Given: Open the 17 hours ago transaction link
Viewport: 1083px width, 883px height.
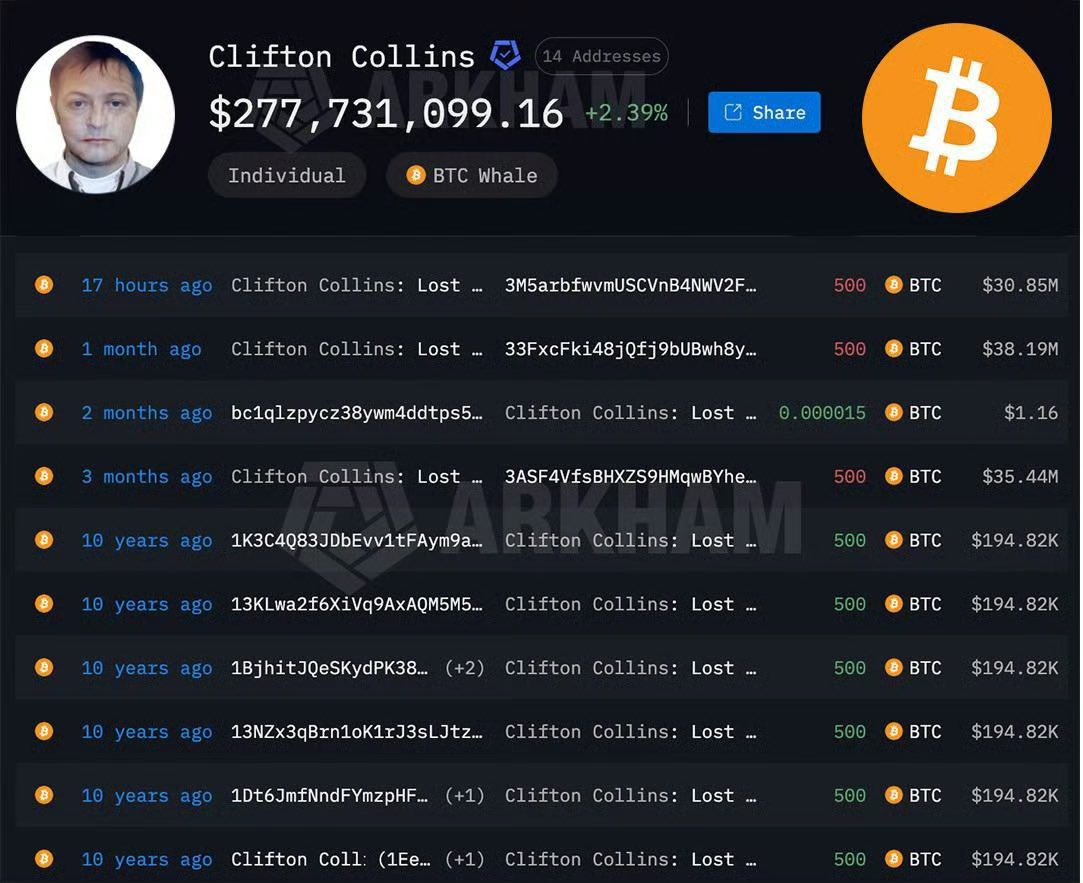Looking at the screenshot, I should tap(146, 285).
